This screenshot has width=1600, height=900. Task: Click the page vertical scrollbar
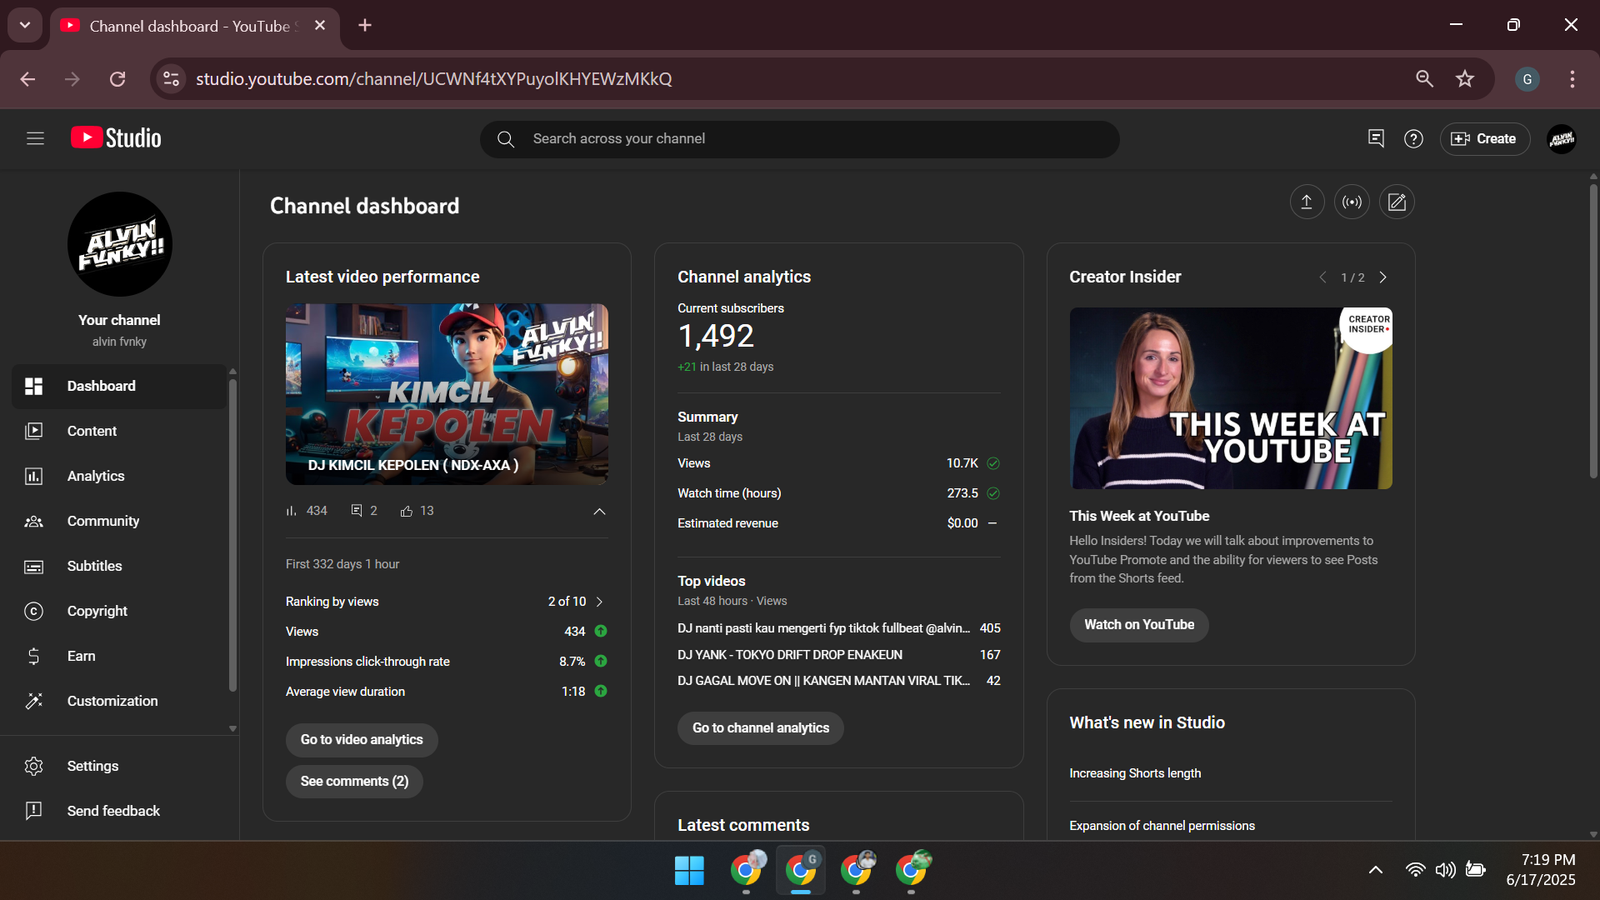click(1594, 330)
